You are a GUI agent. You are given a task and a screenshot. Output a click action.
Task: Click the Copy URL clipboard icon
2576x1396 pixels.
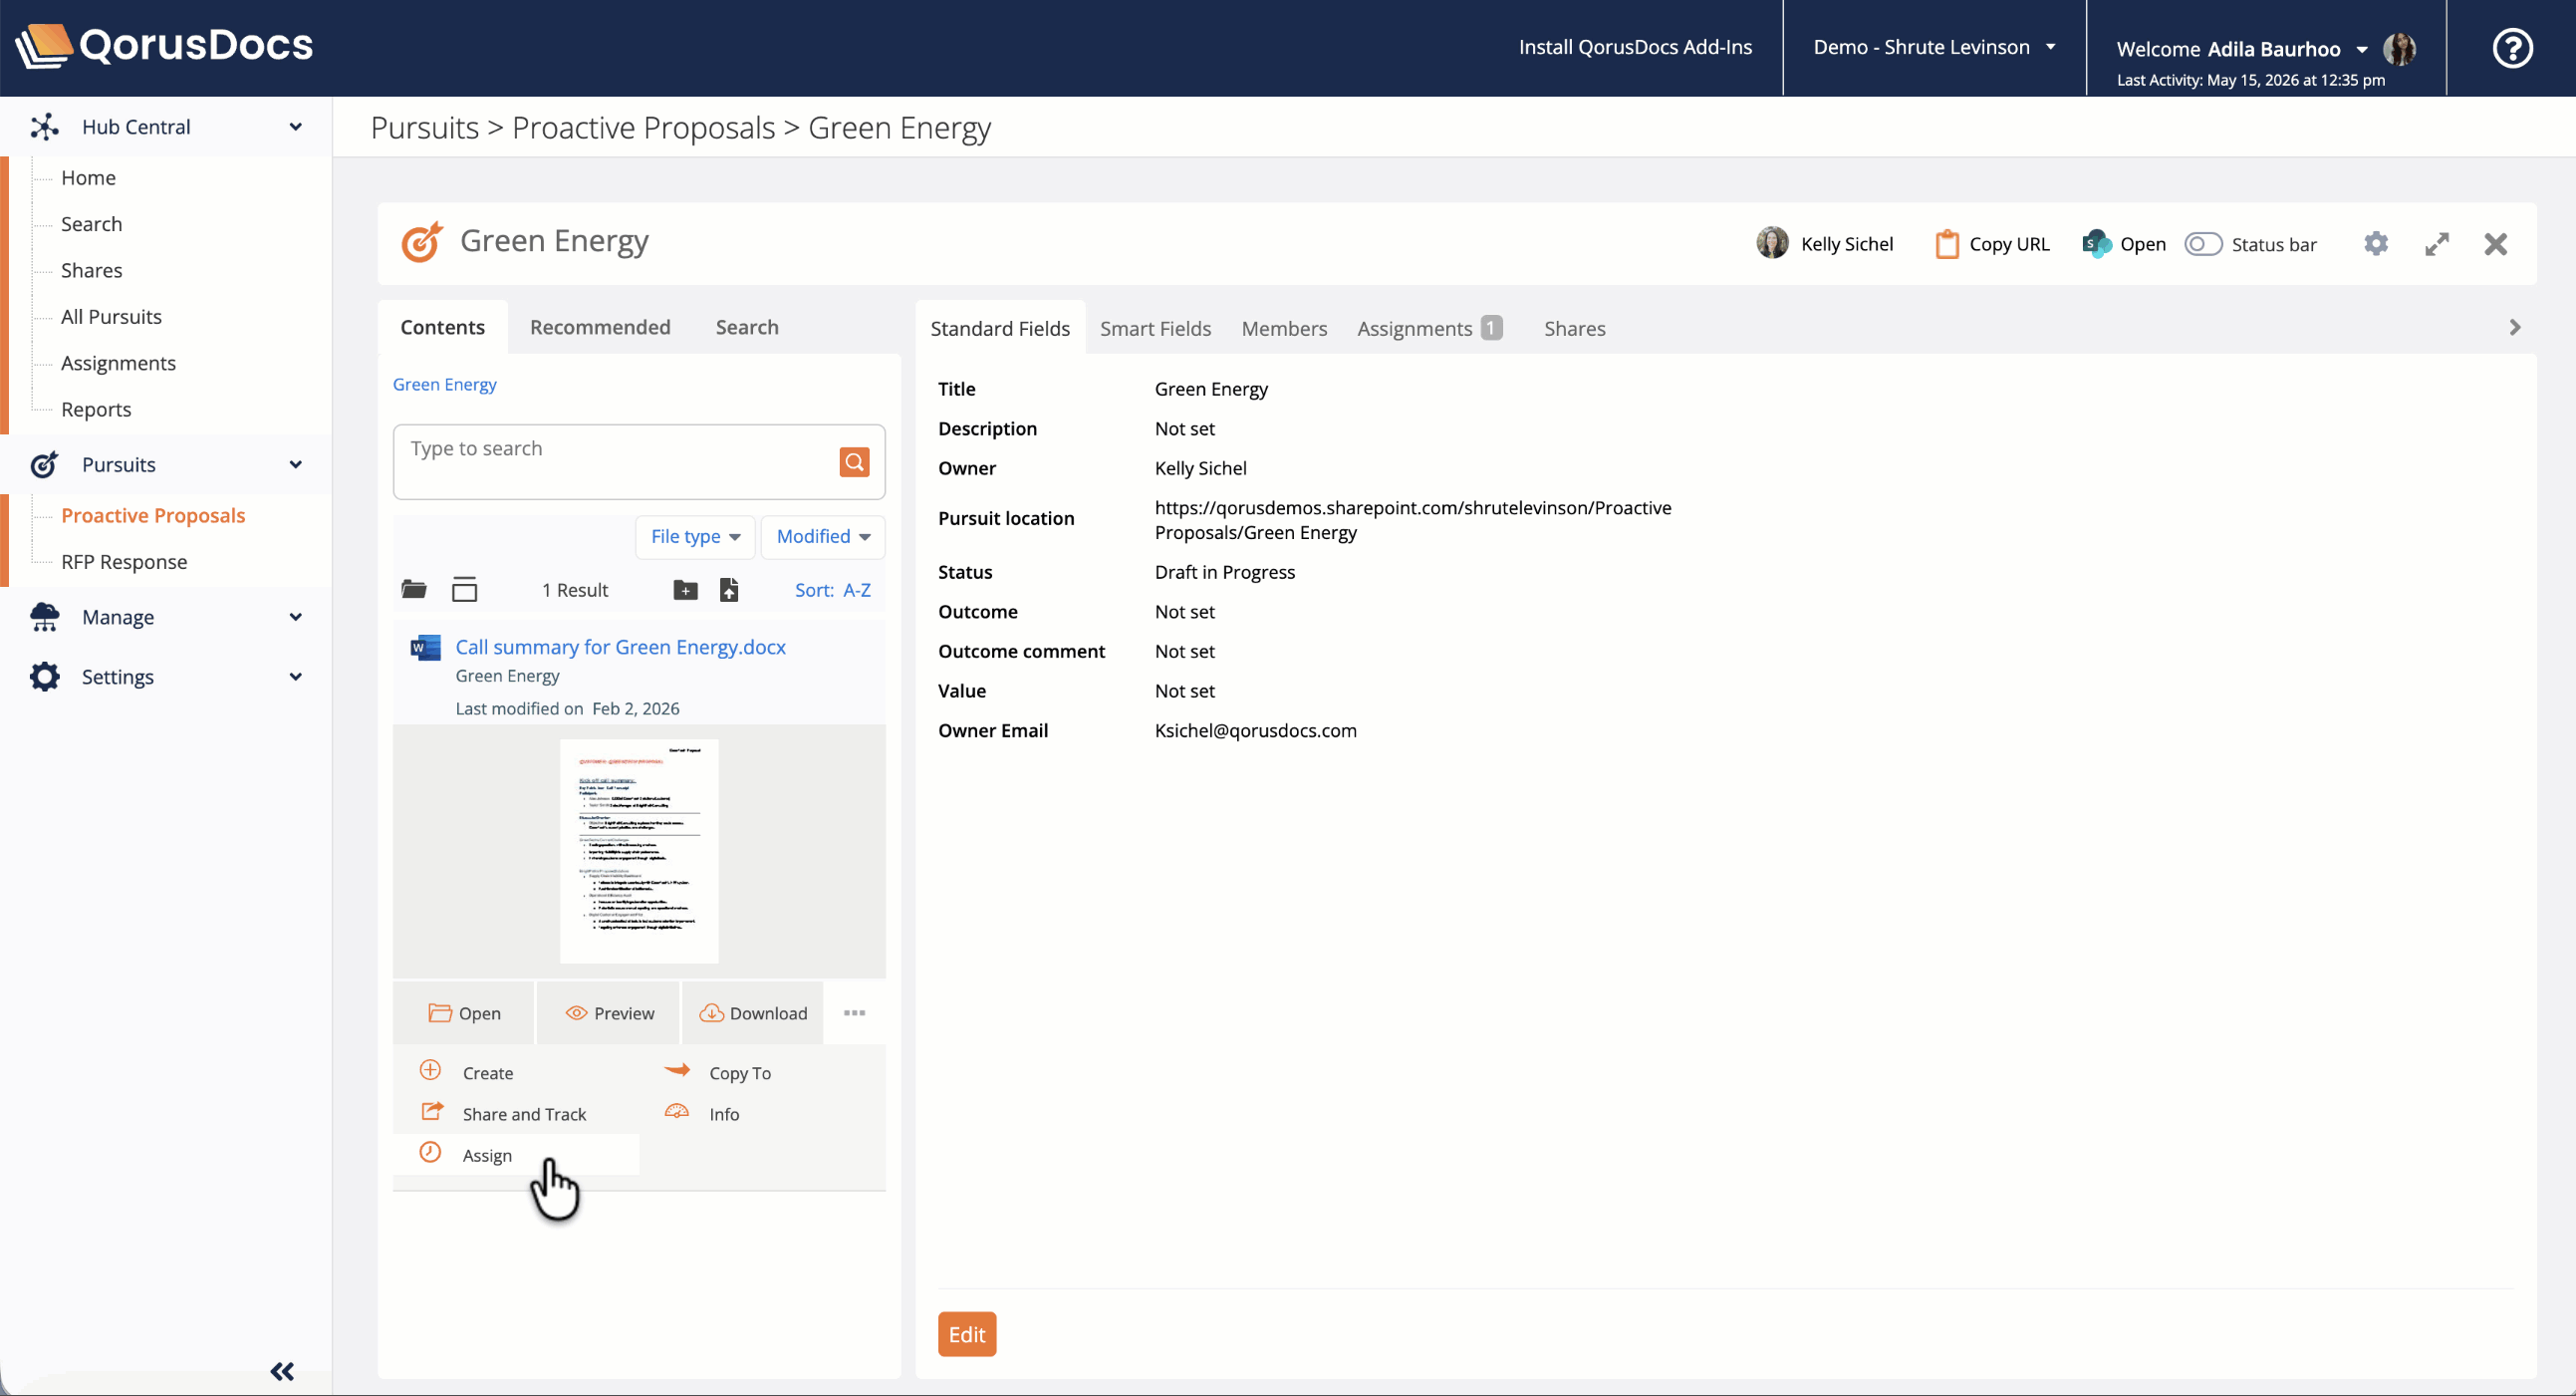coord(1946,244)
